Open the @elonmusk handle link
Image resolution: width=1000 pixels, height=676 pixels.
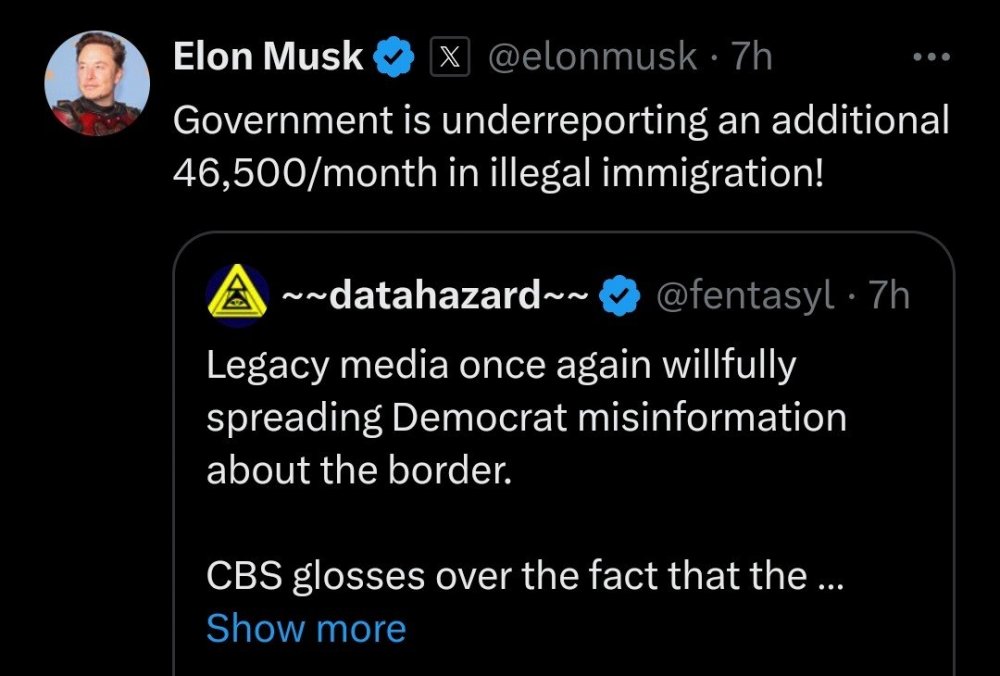(x=591, y=57)
